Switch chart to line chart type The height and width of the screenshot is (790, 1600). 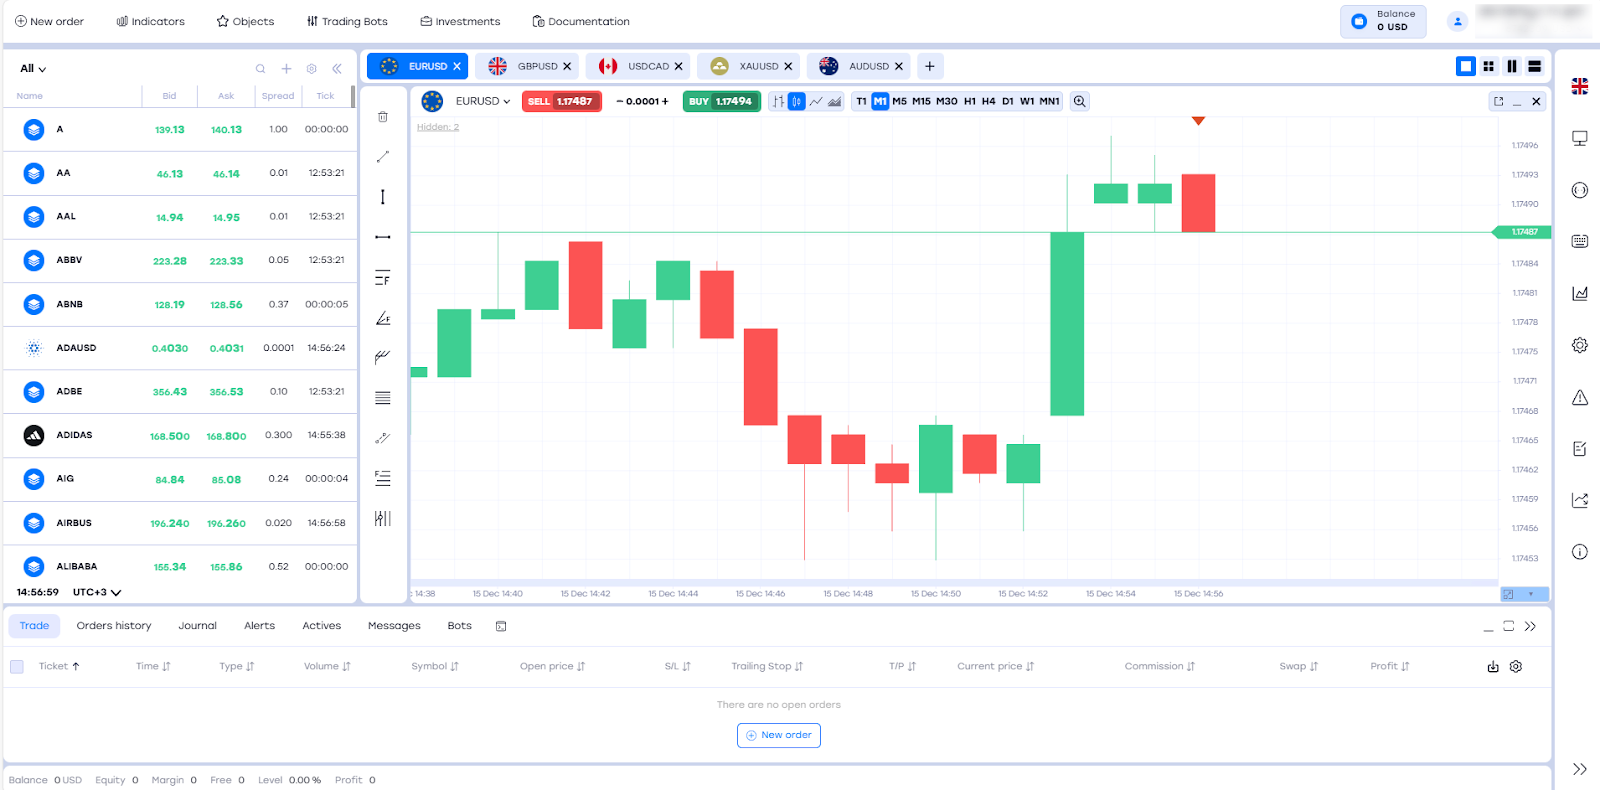pyautogui.click(x=816, y=101)
